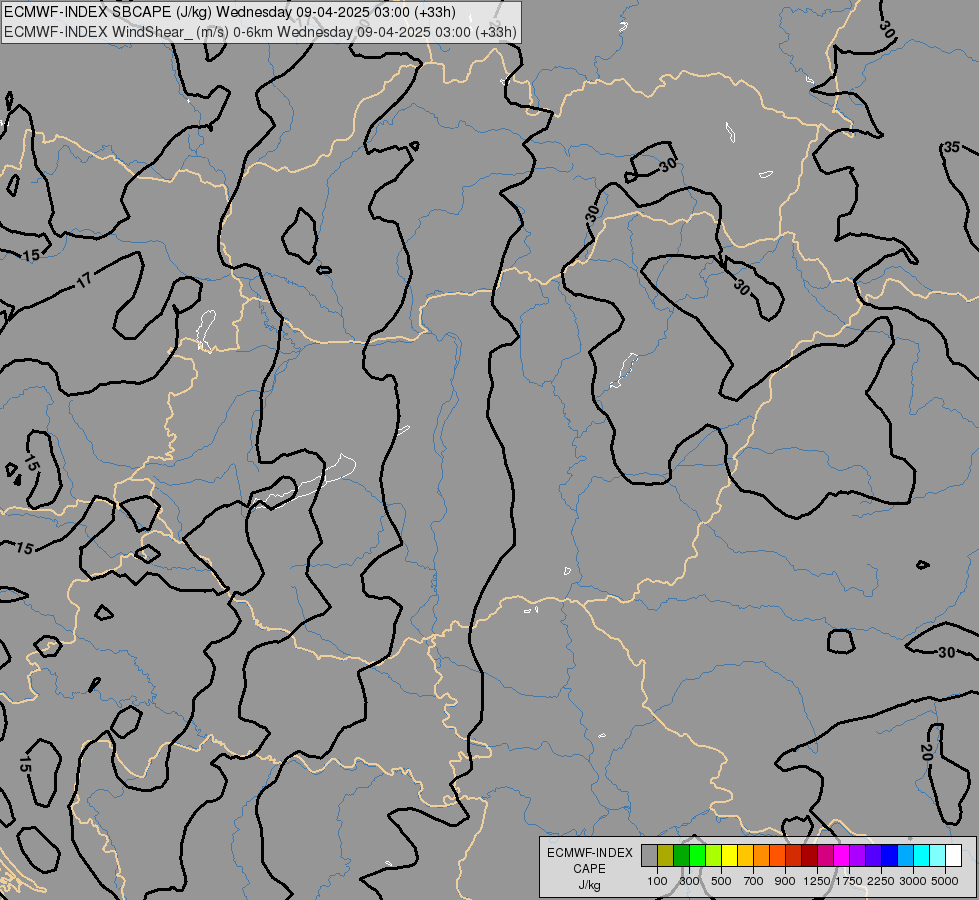Select the olive swatch right of gray

point(666,855)
